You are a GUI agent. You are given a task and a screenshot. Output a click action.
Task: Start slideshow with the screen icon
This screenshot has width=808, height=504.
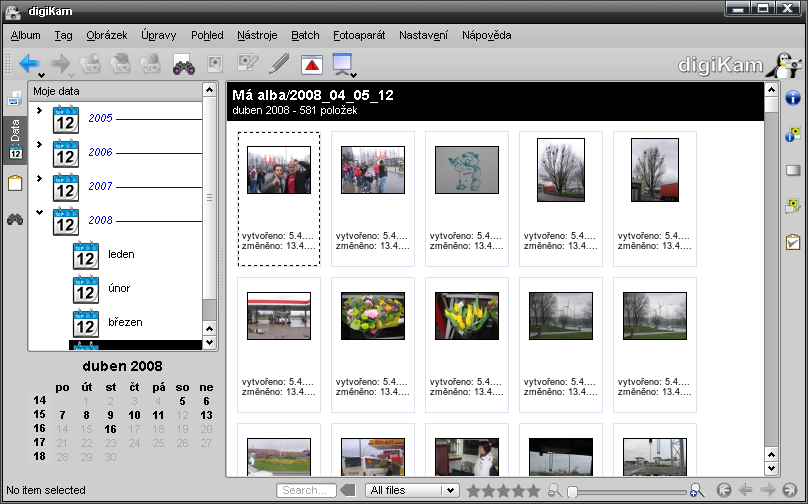click(x=342, y=64)
